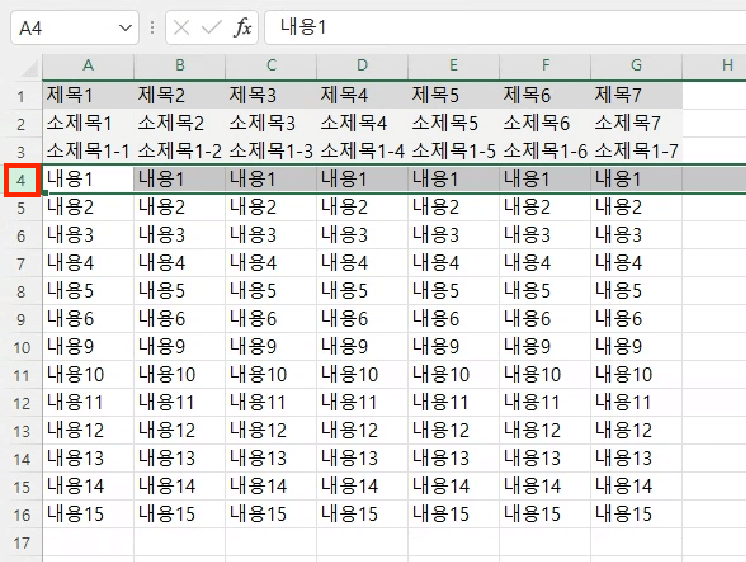Select row 10 header
Viewport: 746px width, 562px height.
(21, 347)
